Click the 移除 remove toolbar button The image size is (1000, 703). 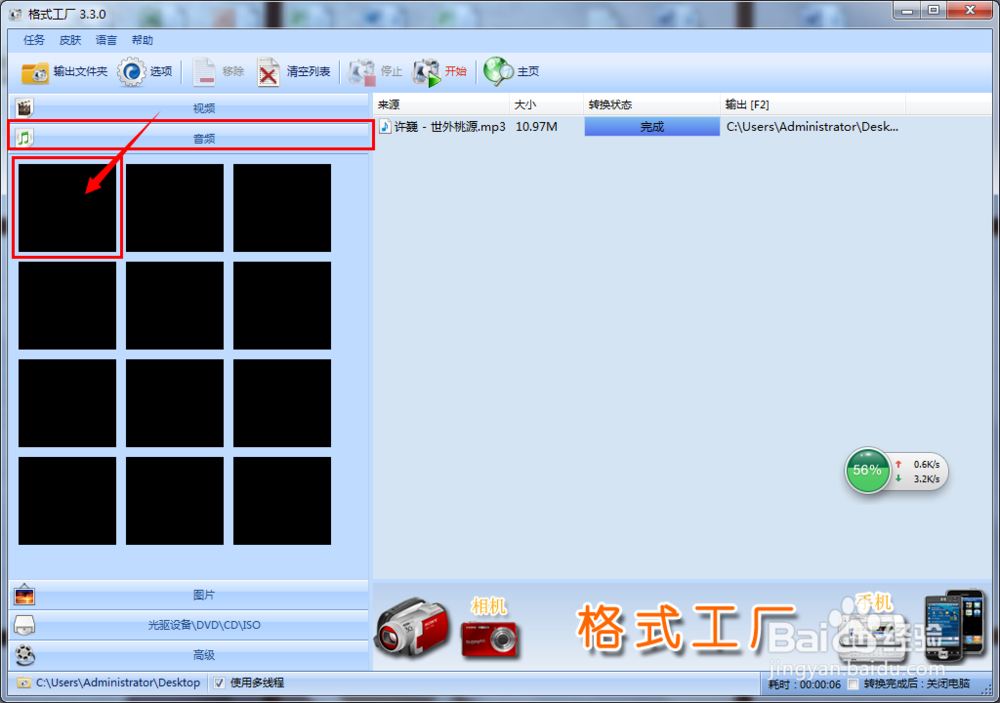[x=219, y=72]
